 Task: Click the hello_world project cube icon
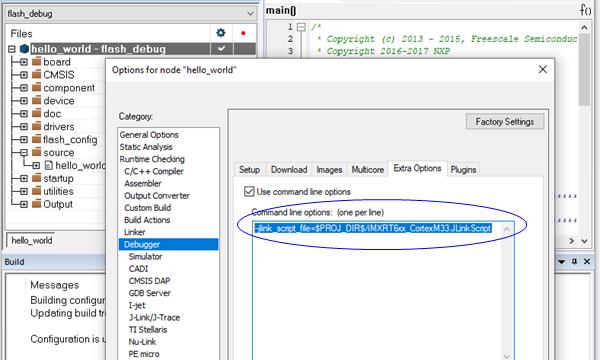[x=24, y=49]
